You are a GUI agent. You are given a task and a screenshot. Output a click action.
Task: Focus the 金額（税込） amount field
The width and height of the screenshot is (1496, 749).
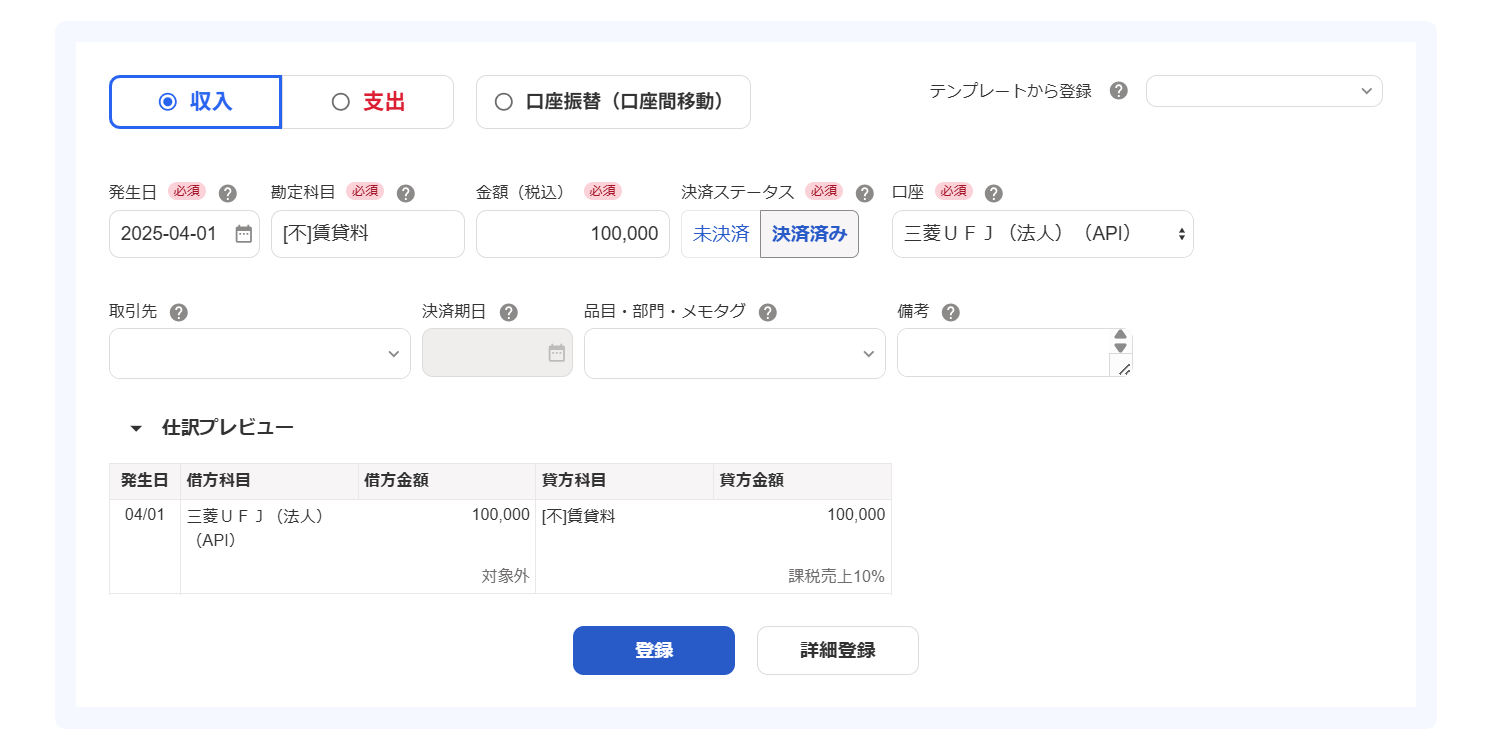click(573, 234)
